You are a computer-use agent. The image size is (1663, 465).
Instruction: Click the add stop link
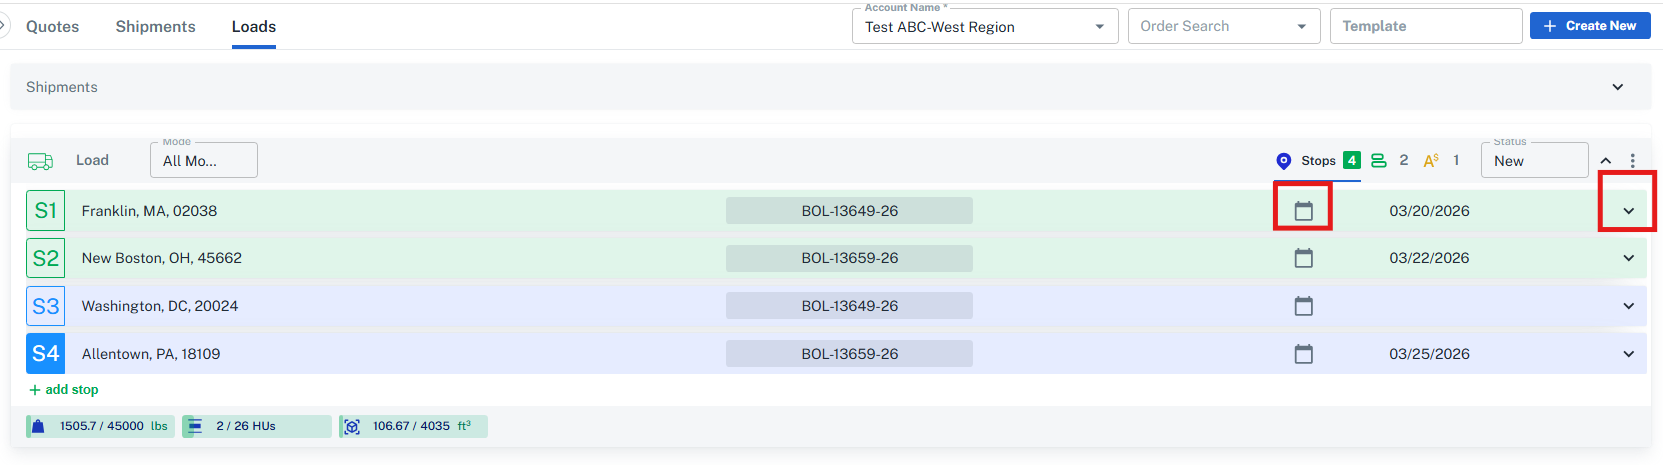pyautogui.click(x=64, y=390)
